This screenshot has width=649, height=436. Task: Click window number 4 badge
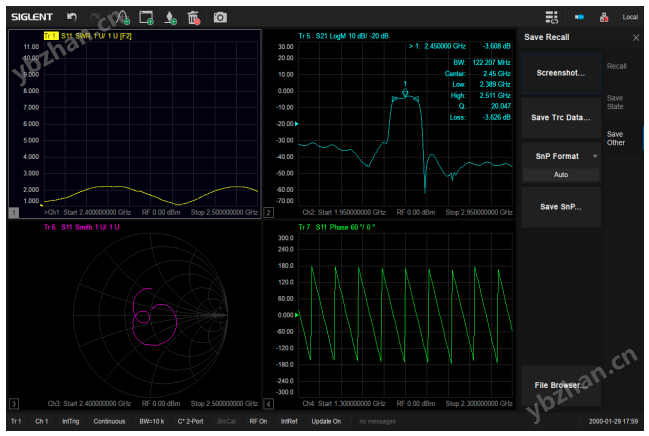click(268, 404)
